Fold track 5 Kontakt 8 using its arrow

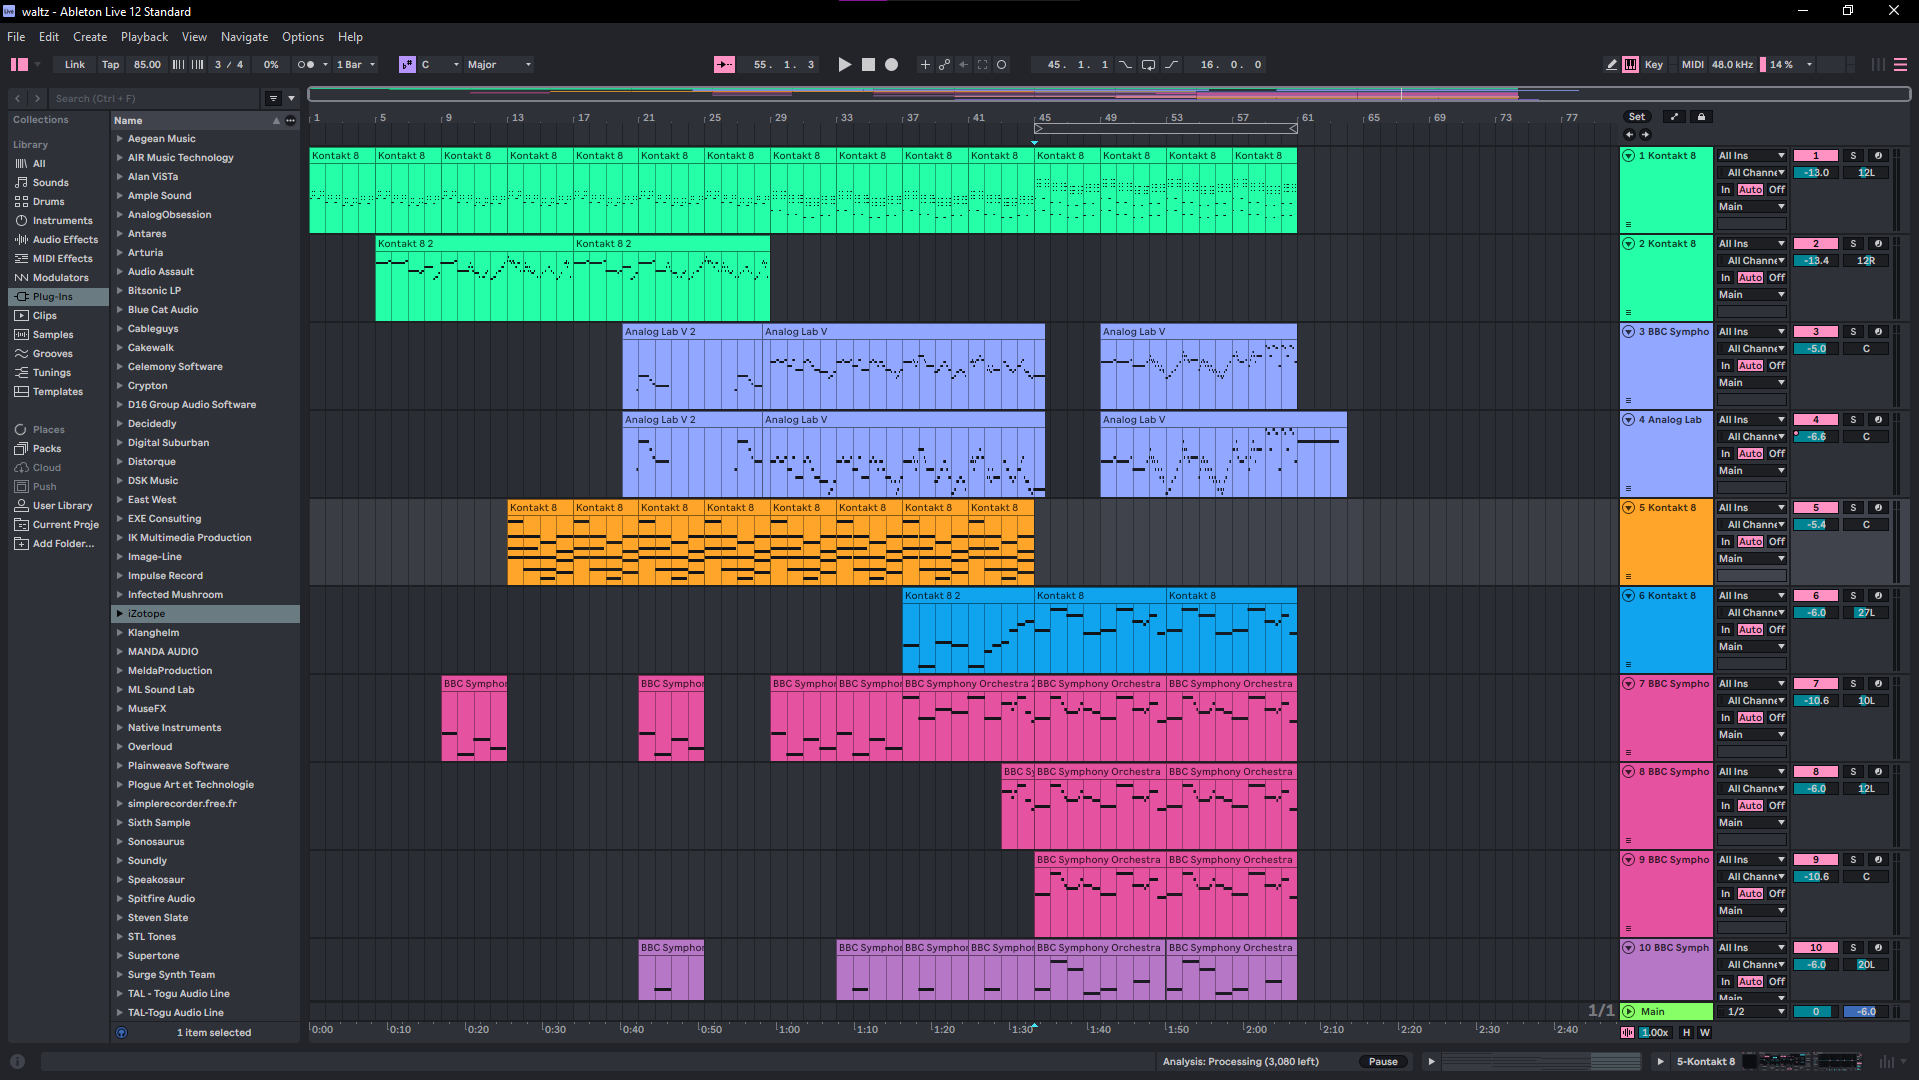point(1628,508)
